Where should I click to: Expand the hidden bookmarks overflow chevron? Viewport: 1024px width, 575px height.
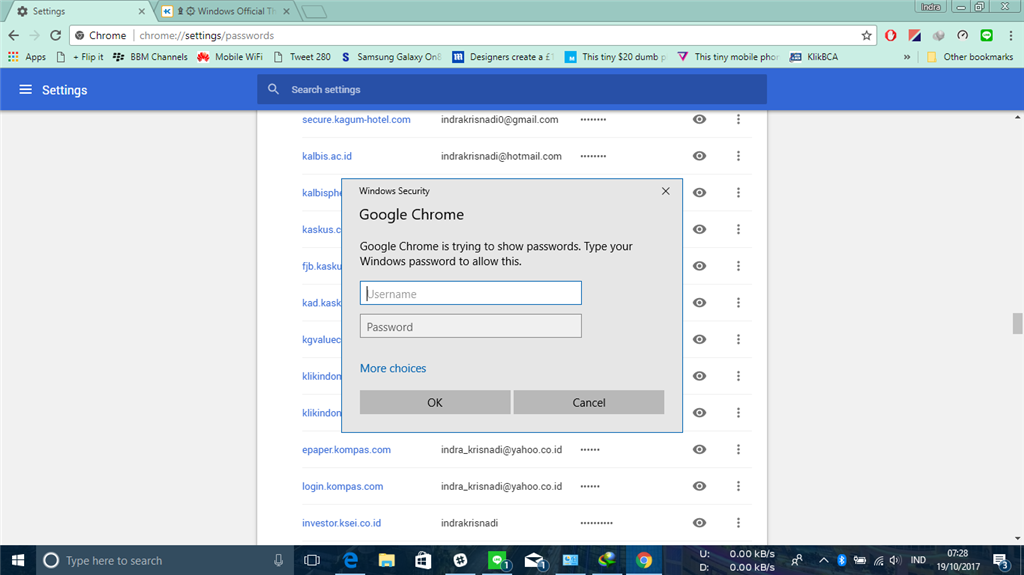(906, 57)
